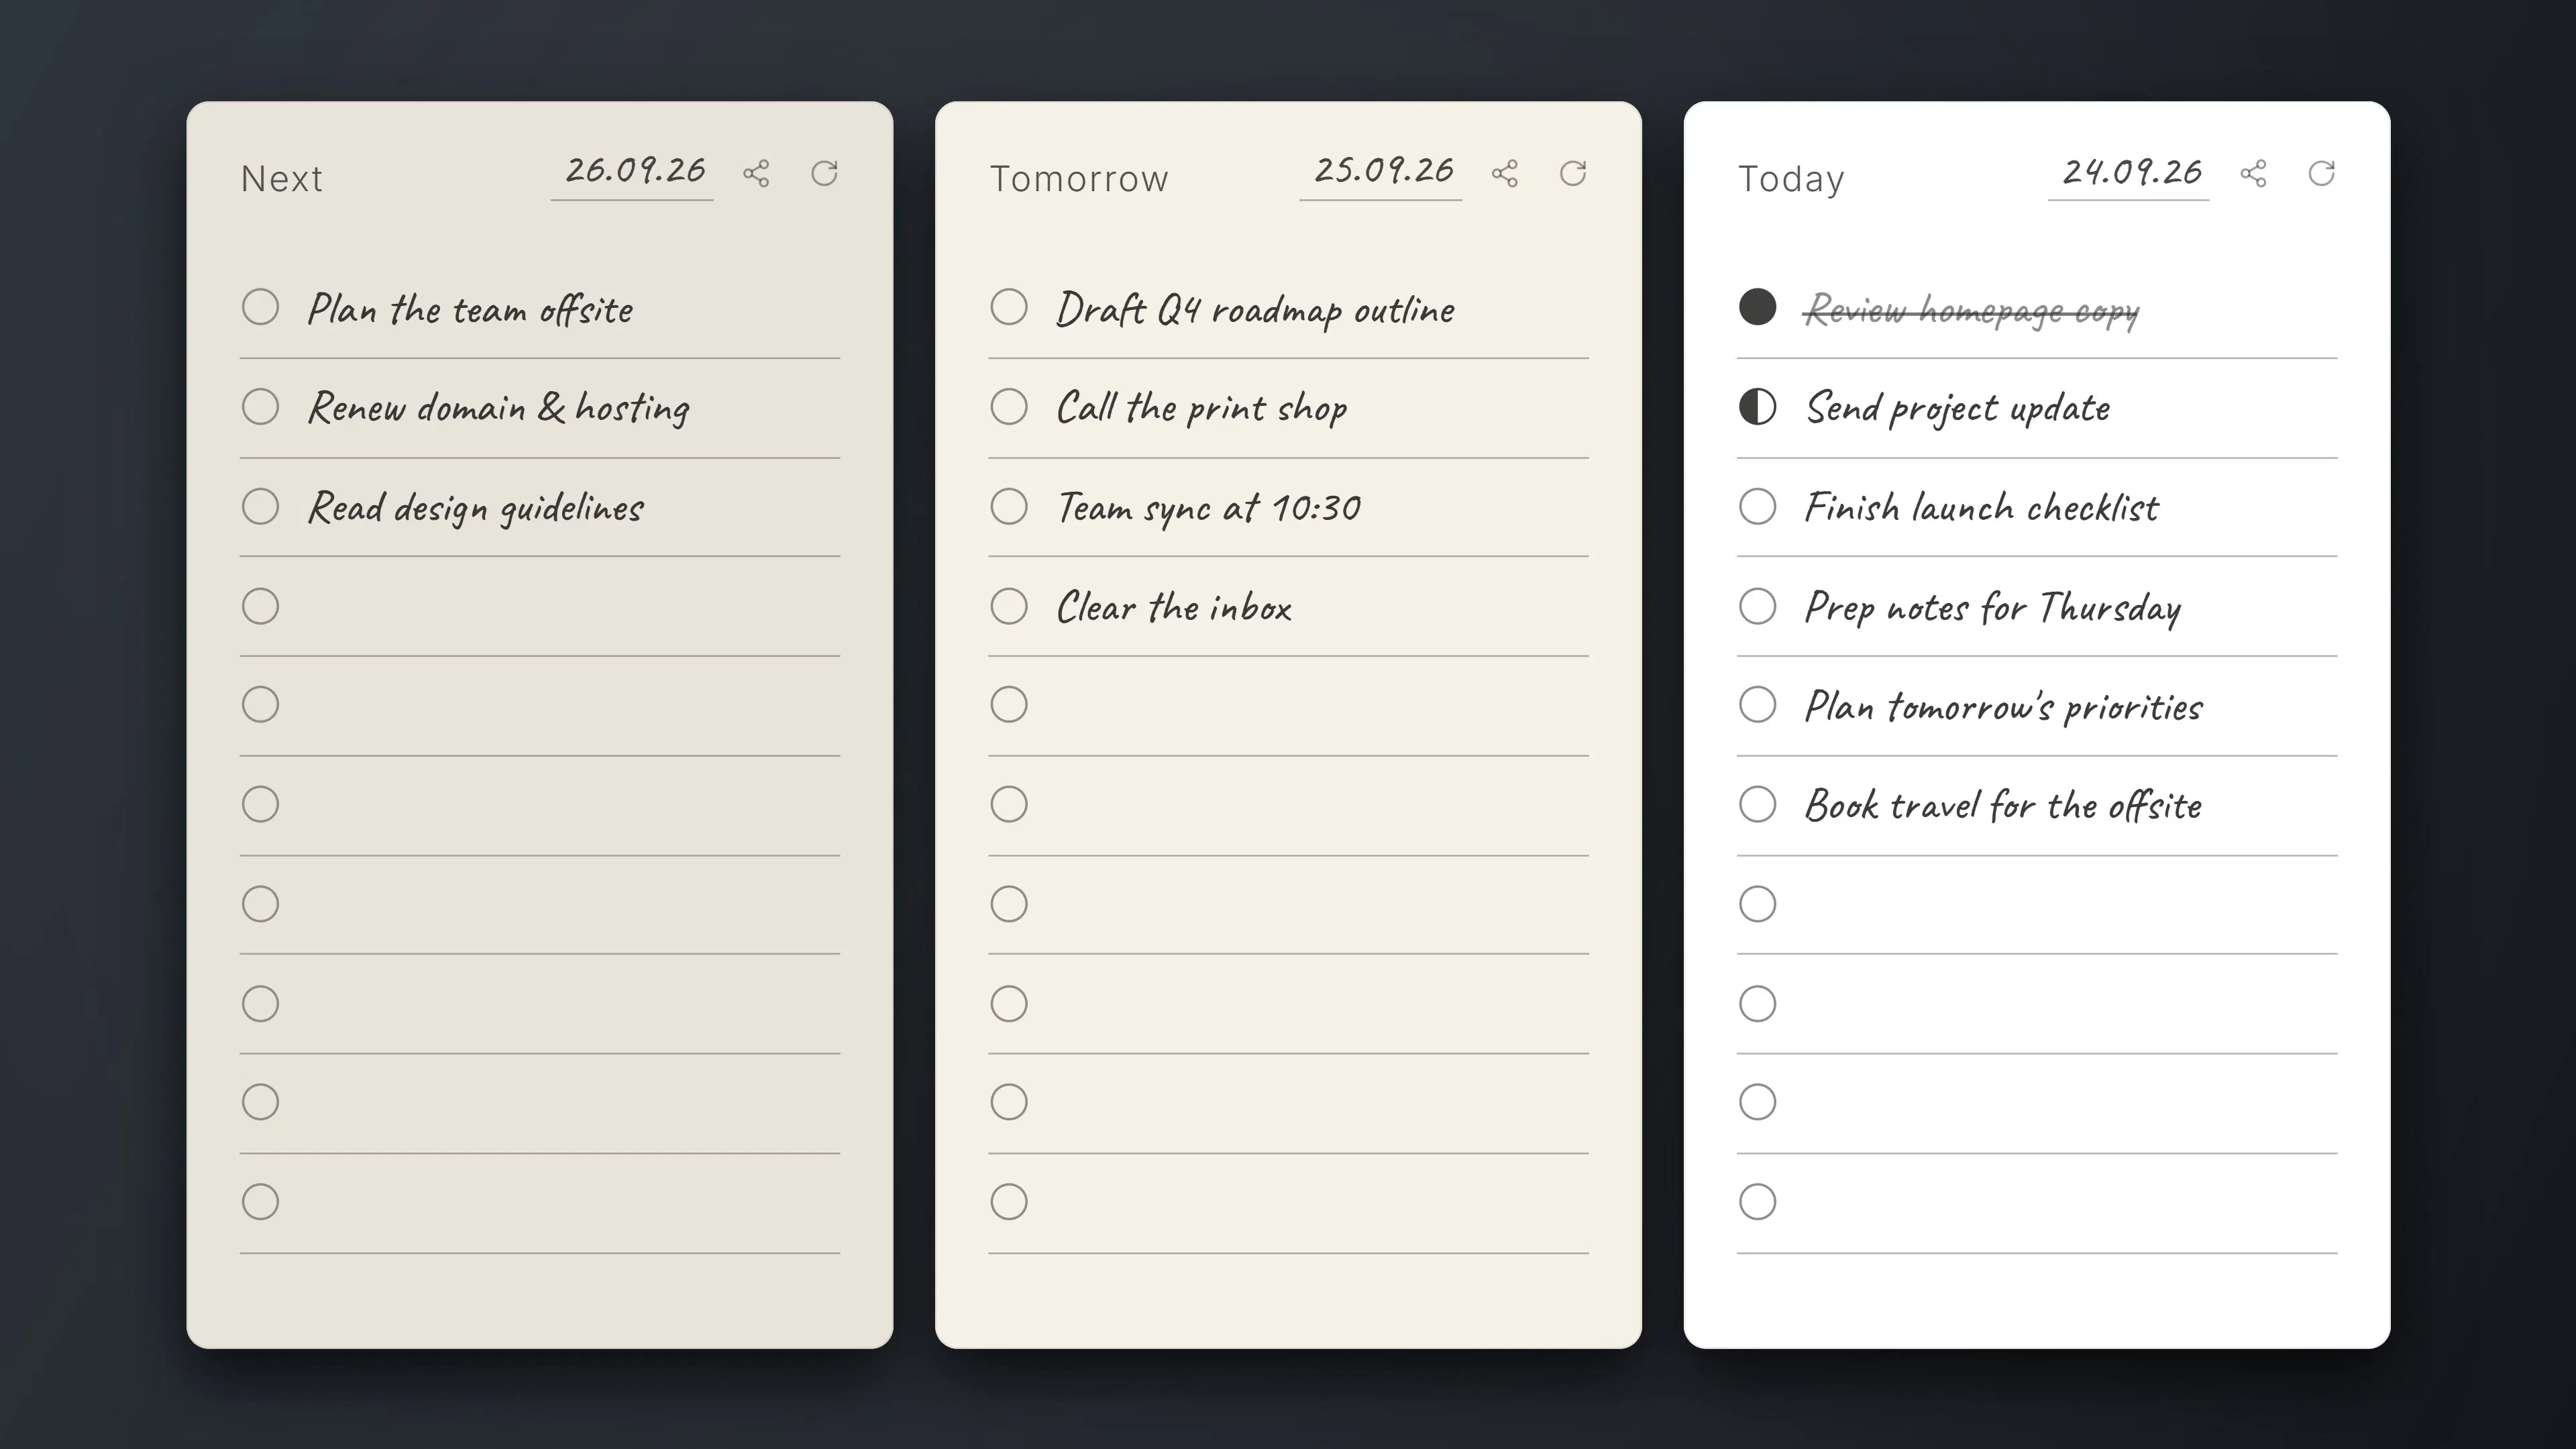Viewport: 2576px width, 1449px height.
Task: Refresh the Tomorrow list
Action: pyautogui.click(x=1573, y=173)
